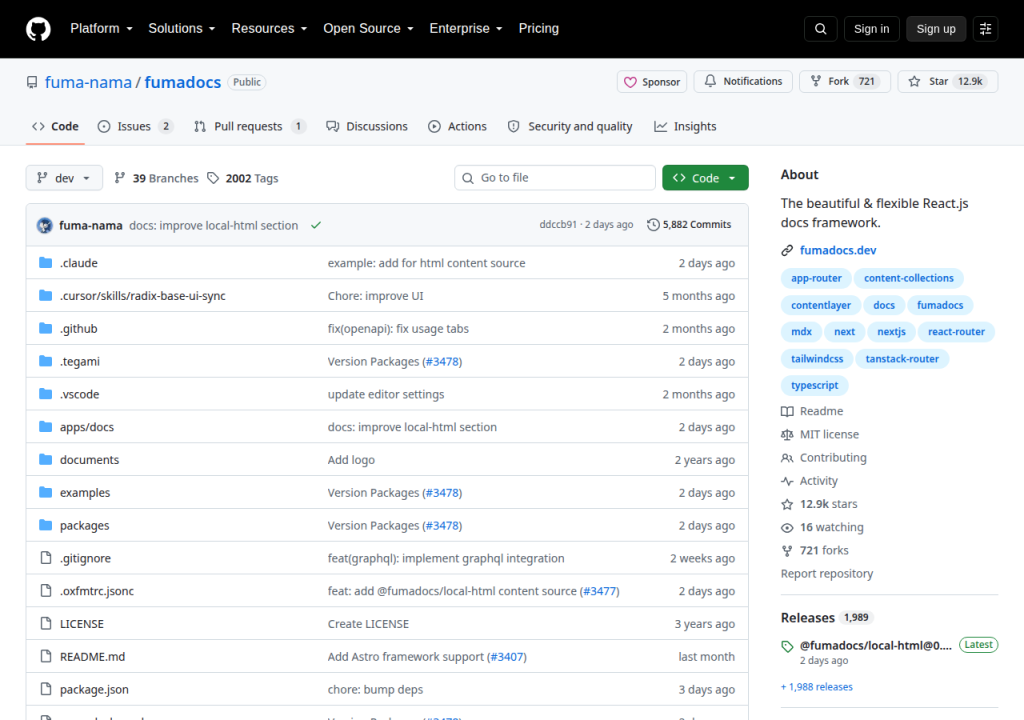1024x720 pixels.
Task: Click fuma-nama avatar in latest commit
Action: pos(44,225)
